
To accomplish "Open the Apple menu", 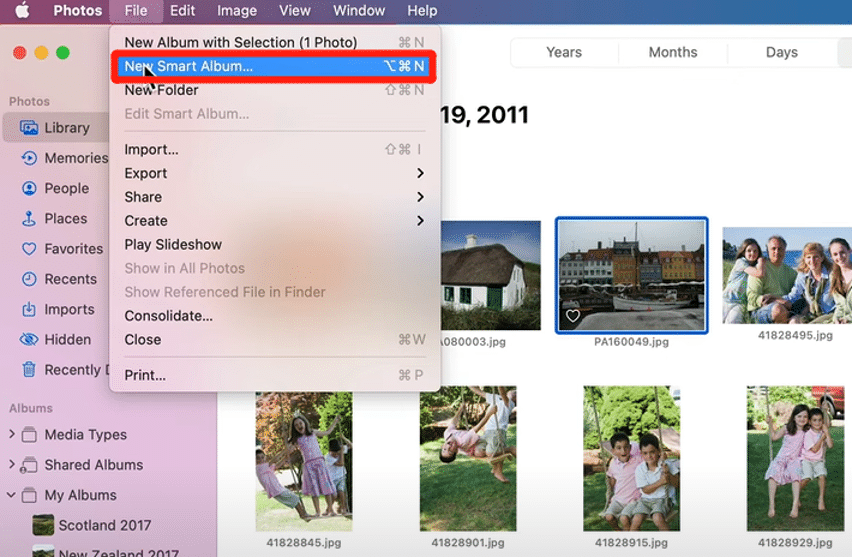I will click(22, 10).
